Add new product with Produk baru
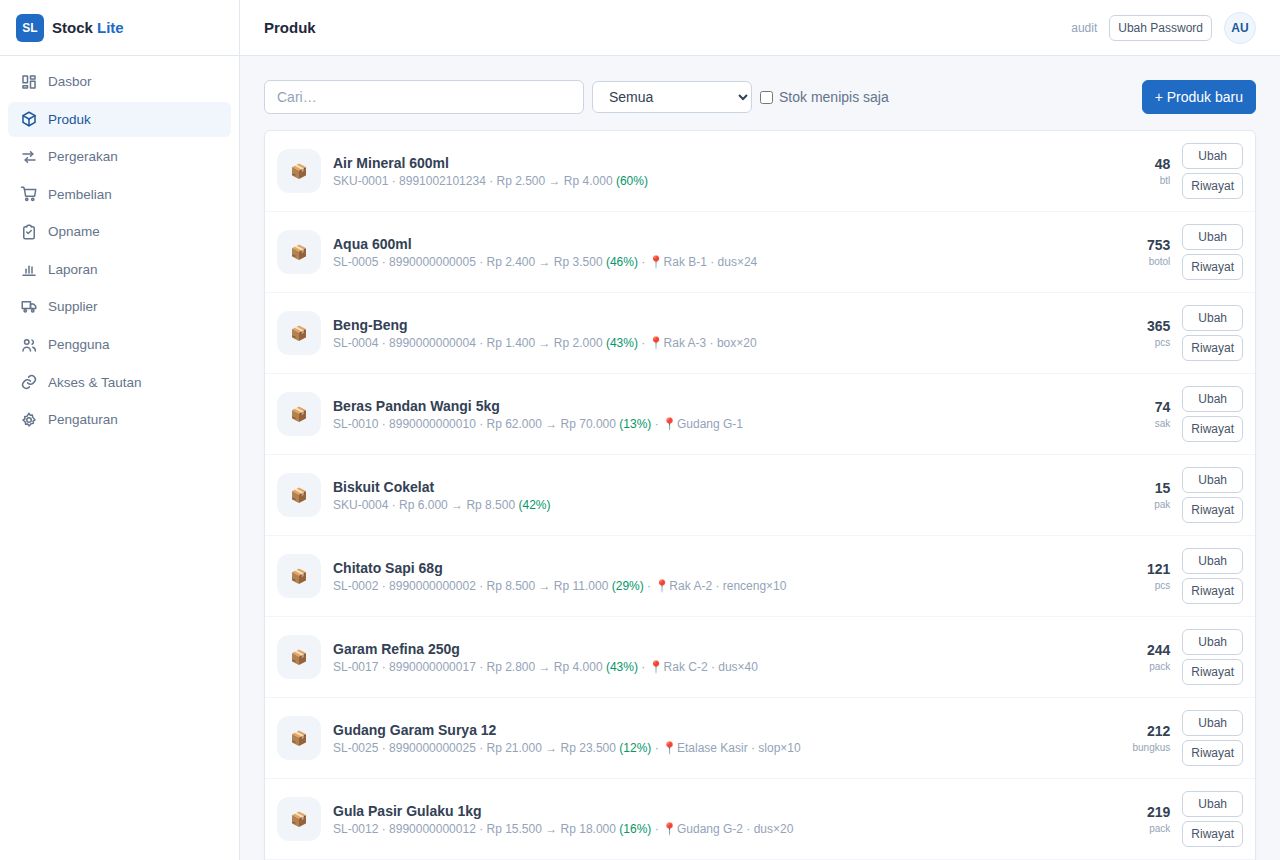 pos(1199,97)
